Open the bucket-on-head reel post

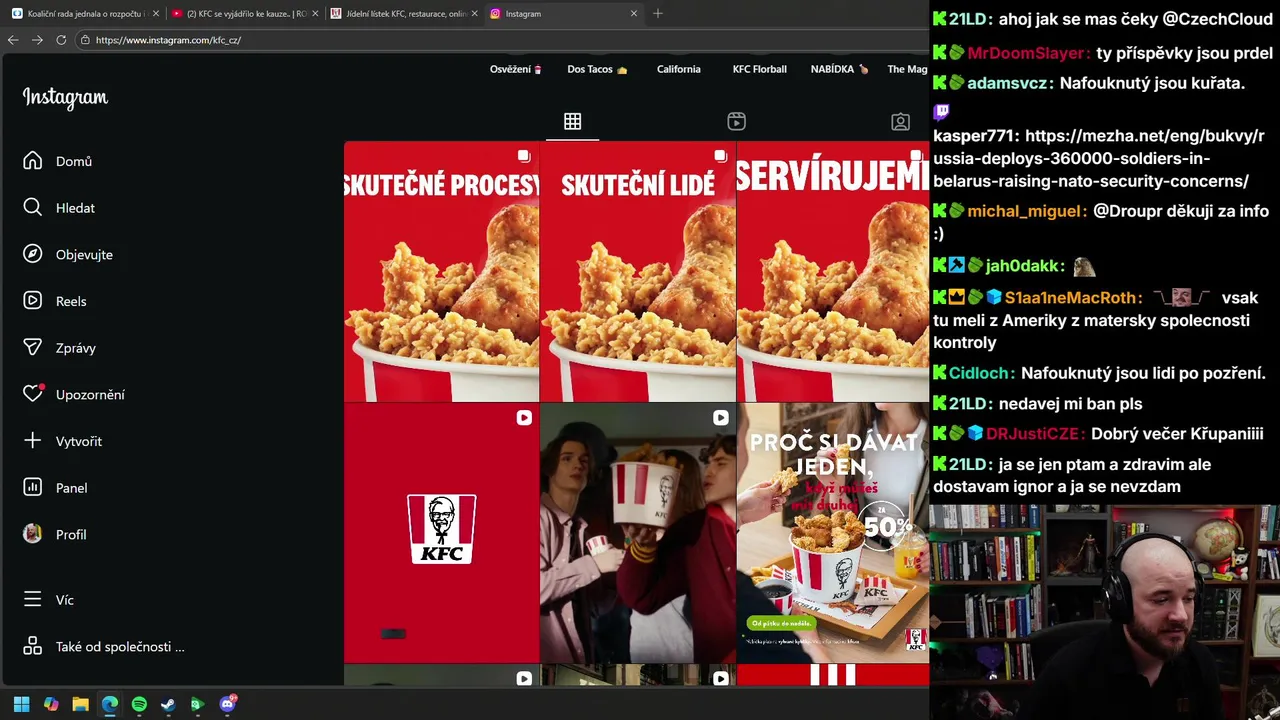(637, 533)
